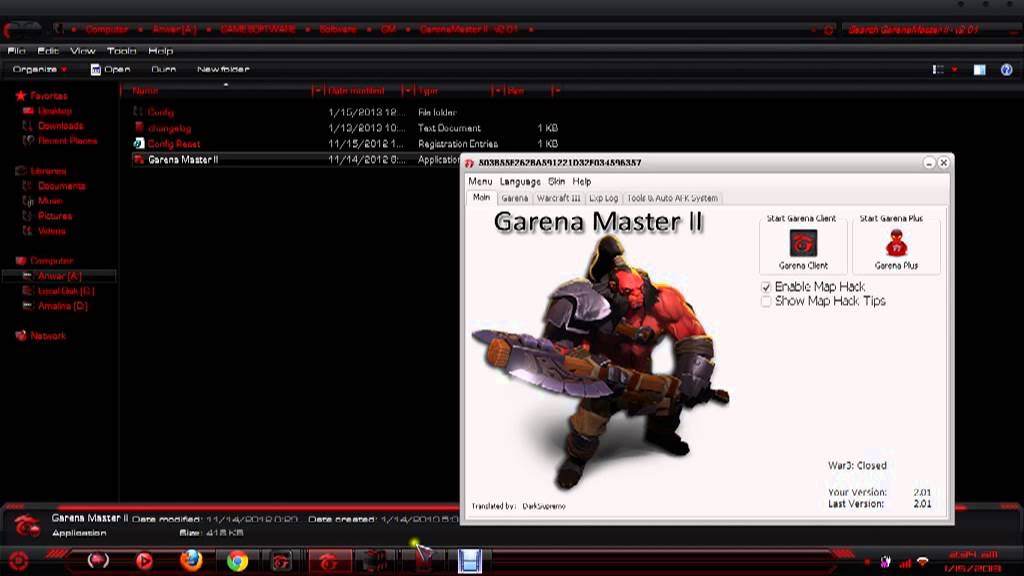Open the Type column filter dropdown
The image size is (1024, 576).
[497, 91]
